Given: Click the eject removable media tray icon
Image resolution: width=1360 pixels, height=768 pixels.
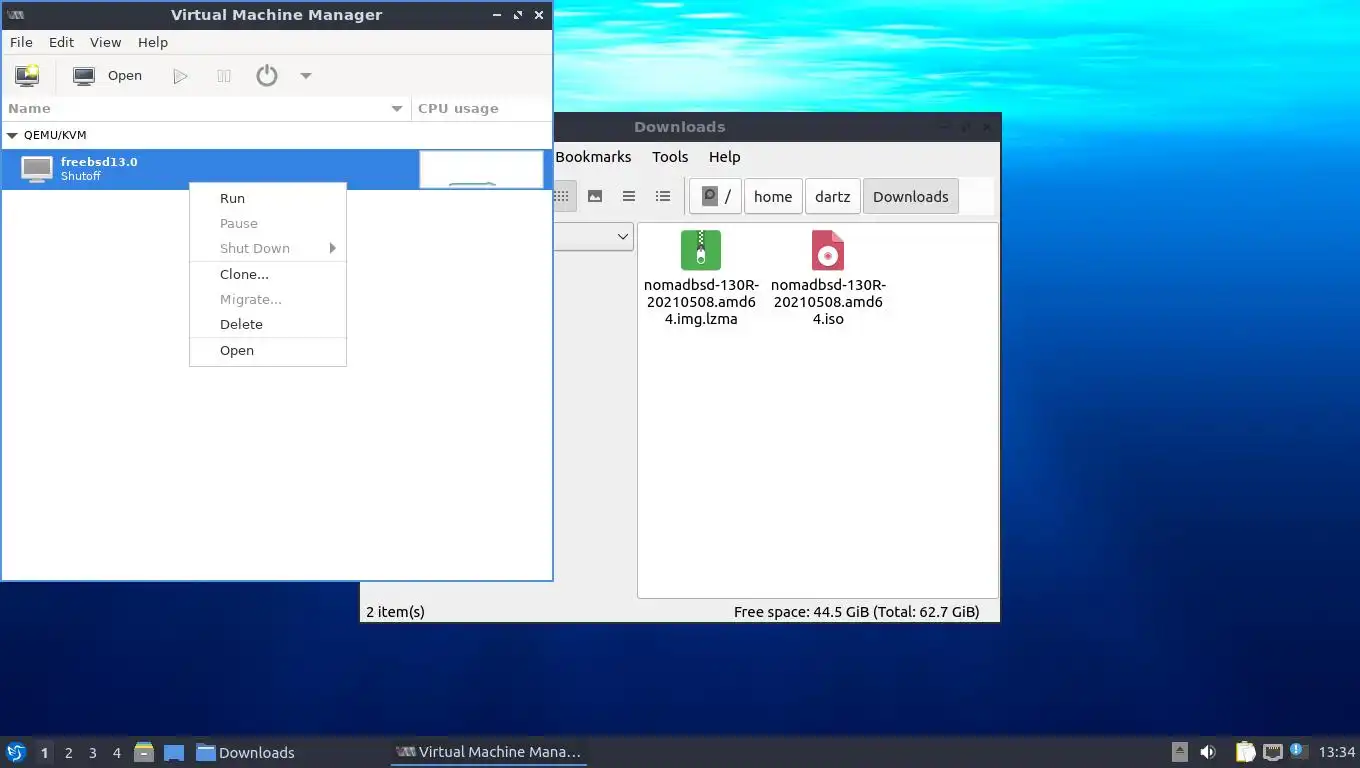Looking at the screenshot, I should (x=1180, y=752).
